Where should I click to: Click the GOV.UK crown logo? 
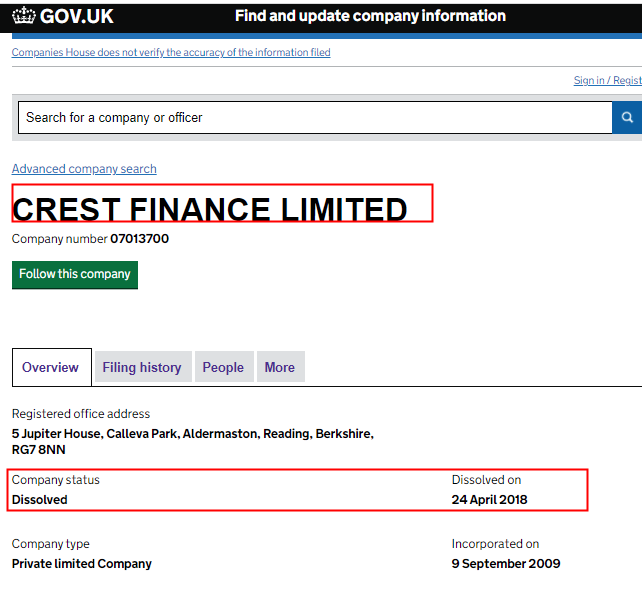coord(23,16)
